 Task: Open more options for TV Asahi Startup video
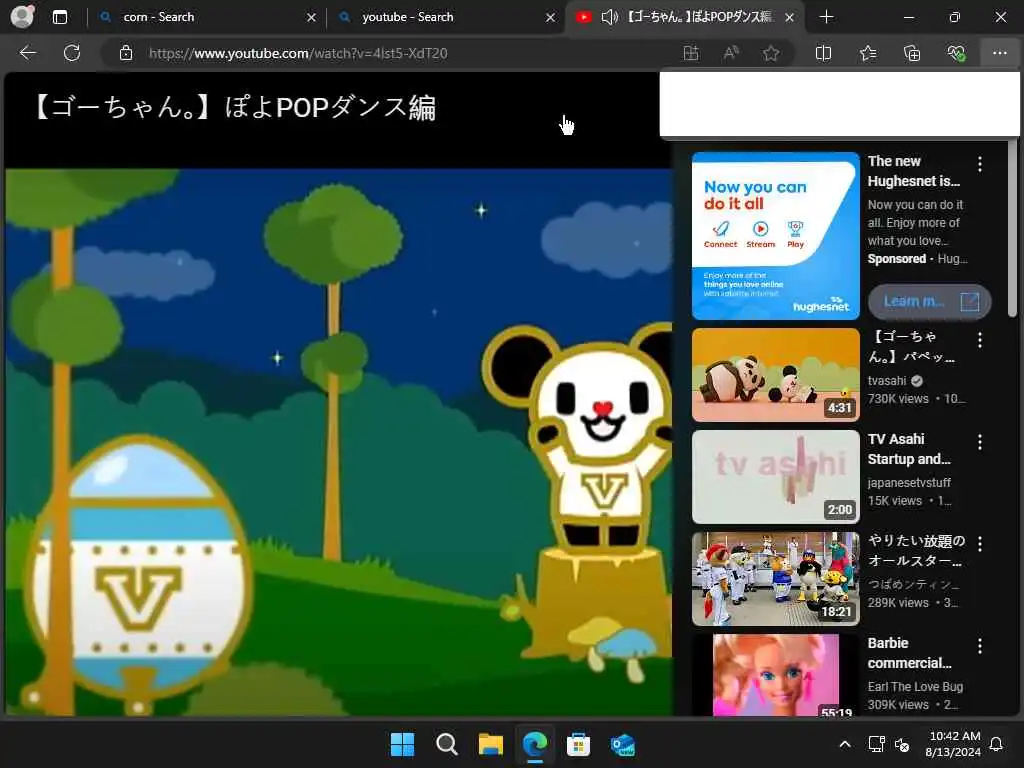click(x=980, y=442)
